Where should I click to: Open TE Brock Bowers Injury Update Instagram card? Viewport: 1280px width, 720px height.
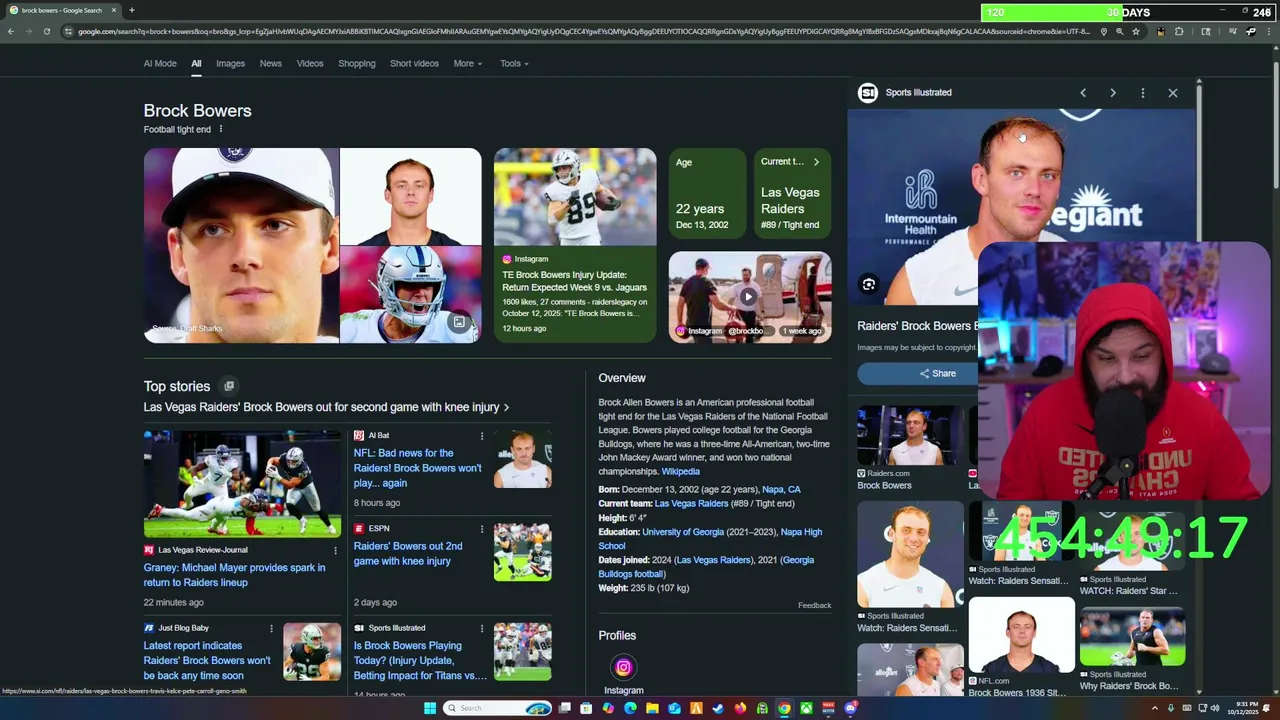[x=575, y=245]
